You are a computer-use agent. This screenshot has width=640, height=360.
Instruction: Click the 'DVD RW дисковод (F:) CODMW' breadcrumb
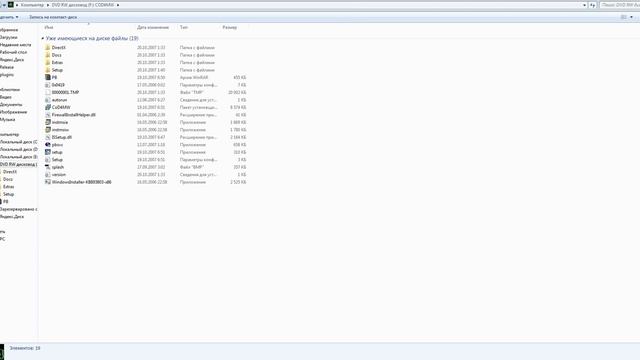click(83, 5)
